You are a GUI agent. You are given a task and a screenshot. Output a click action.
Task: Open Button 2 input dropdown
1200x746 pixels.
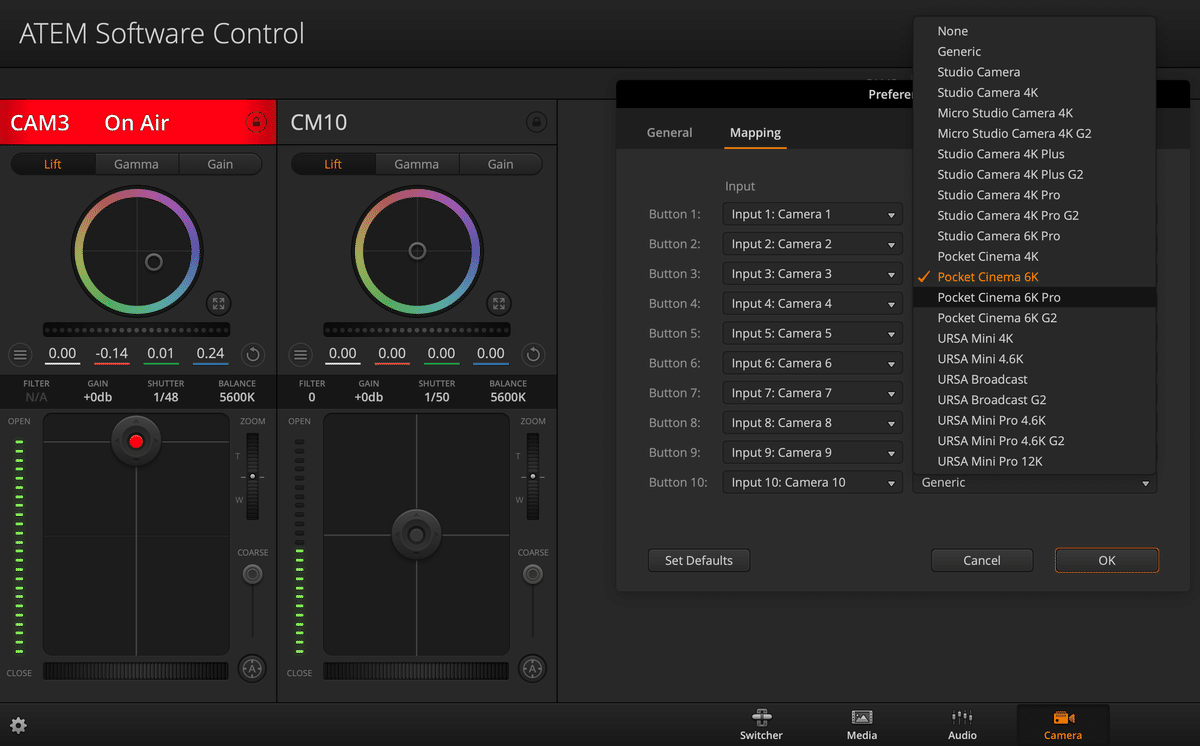tap(813, 244)
